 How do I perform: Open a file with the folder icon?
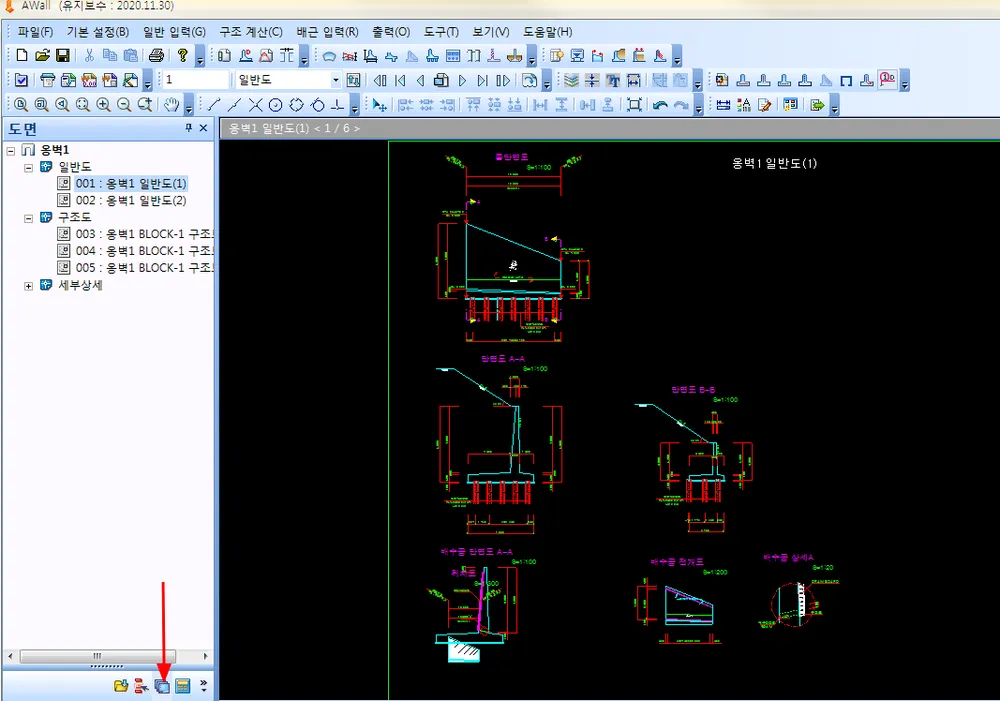tap(42, 55)
